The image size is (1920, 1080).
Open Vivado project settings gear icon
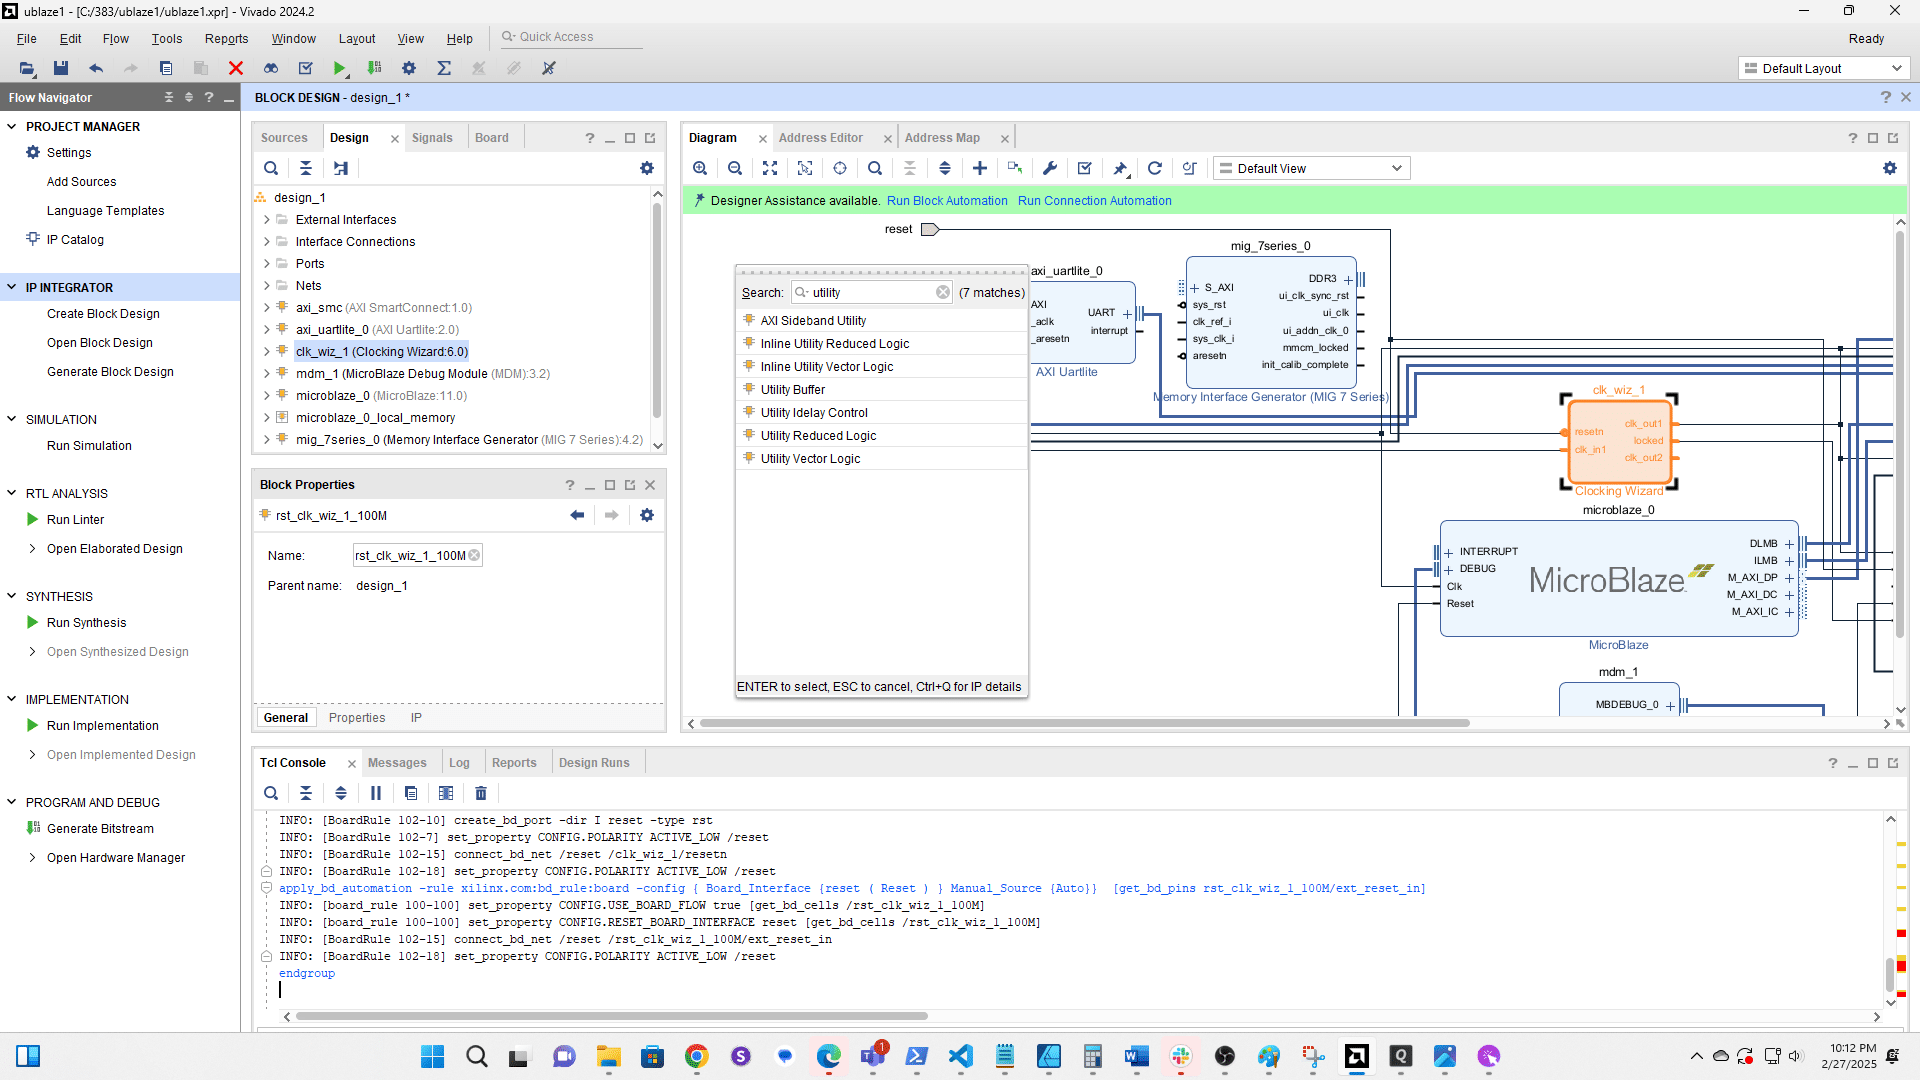pos(408,68)
